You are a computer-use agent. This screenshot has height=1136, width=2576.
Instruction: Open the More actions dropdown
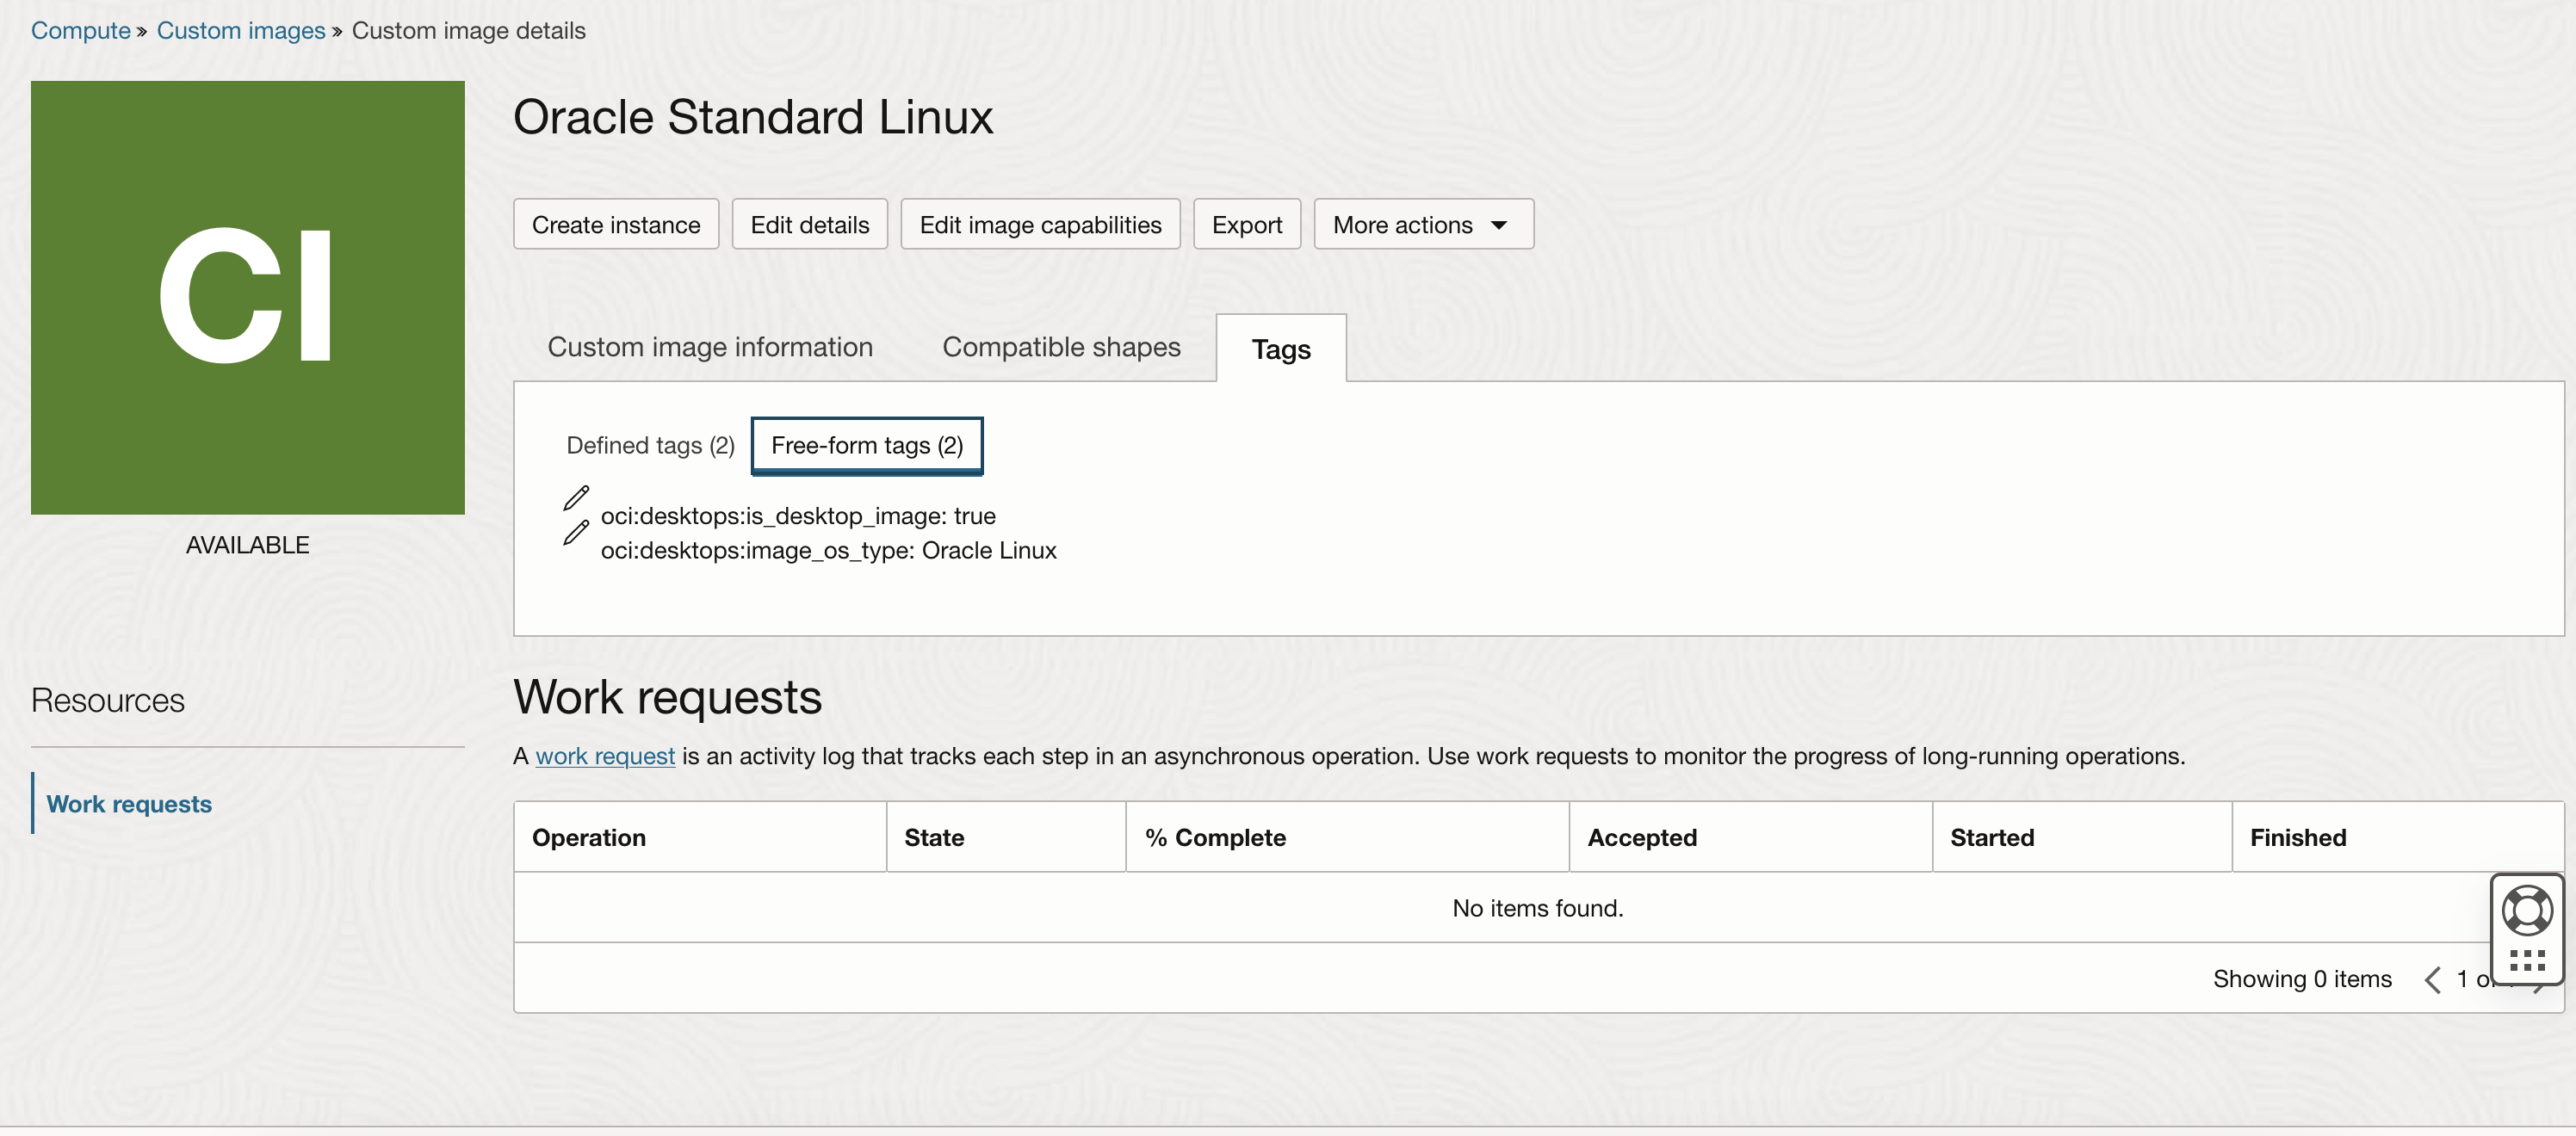(1423, 225)
